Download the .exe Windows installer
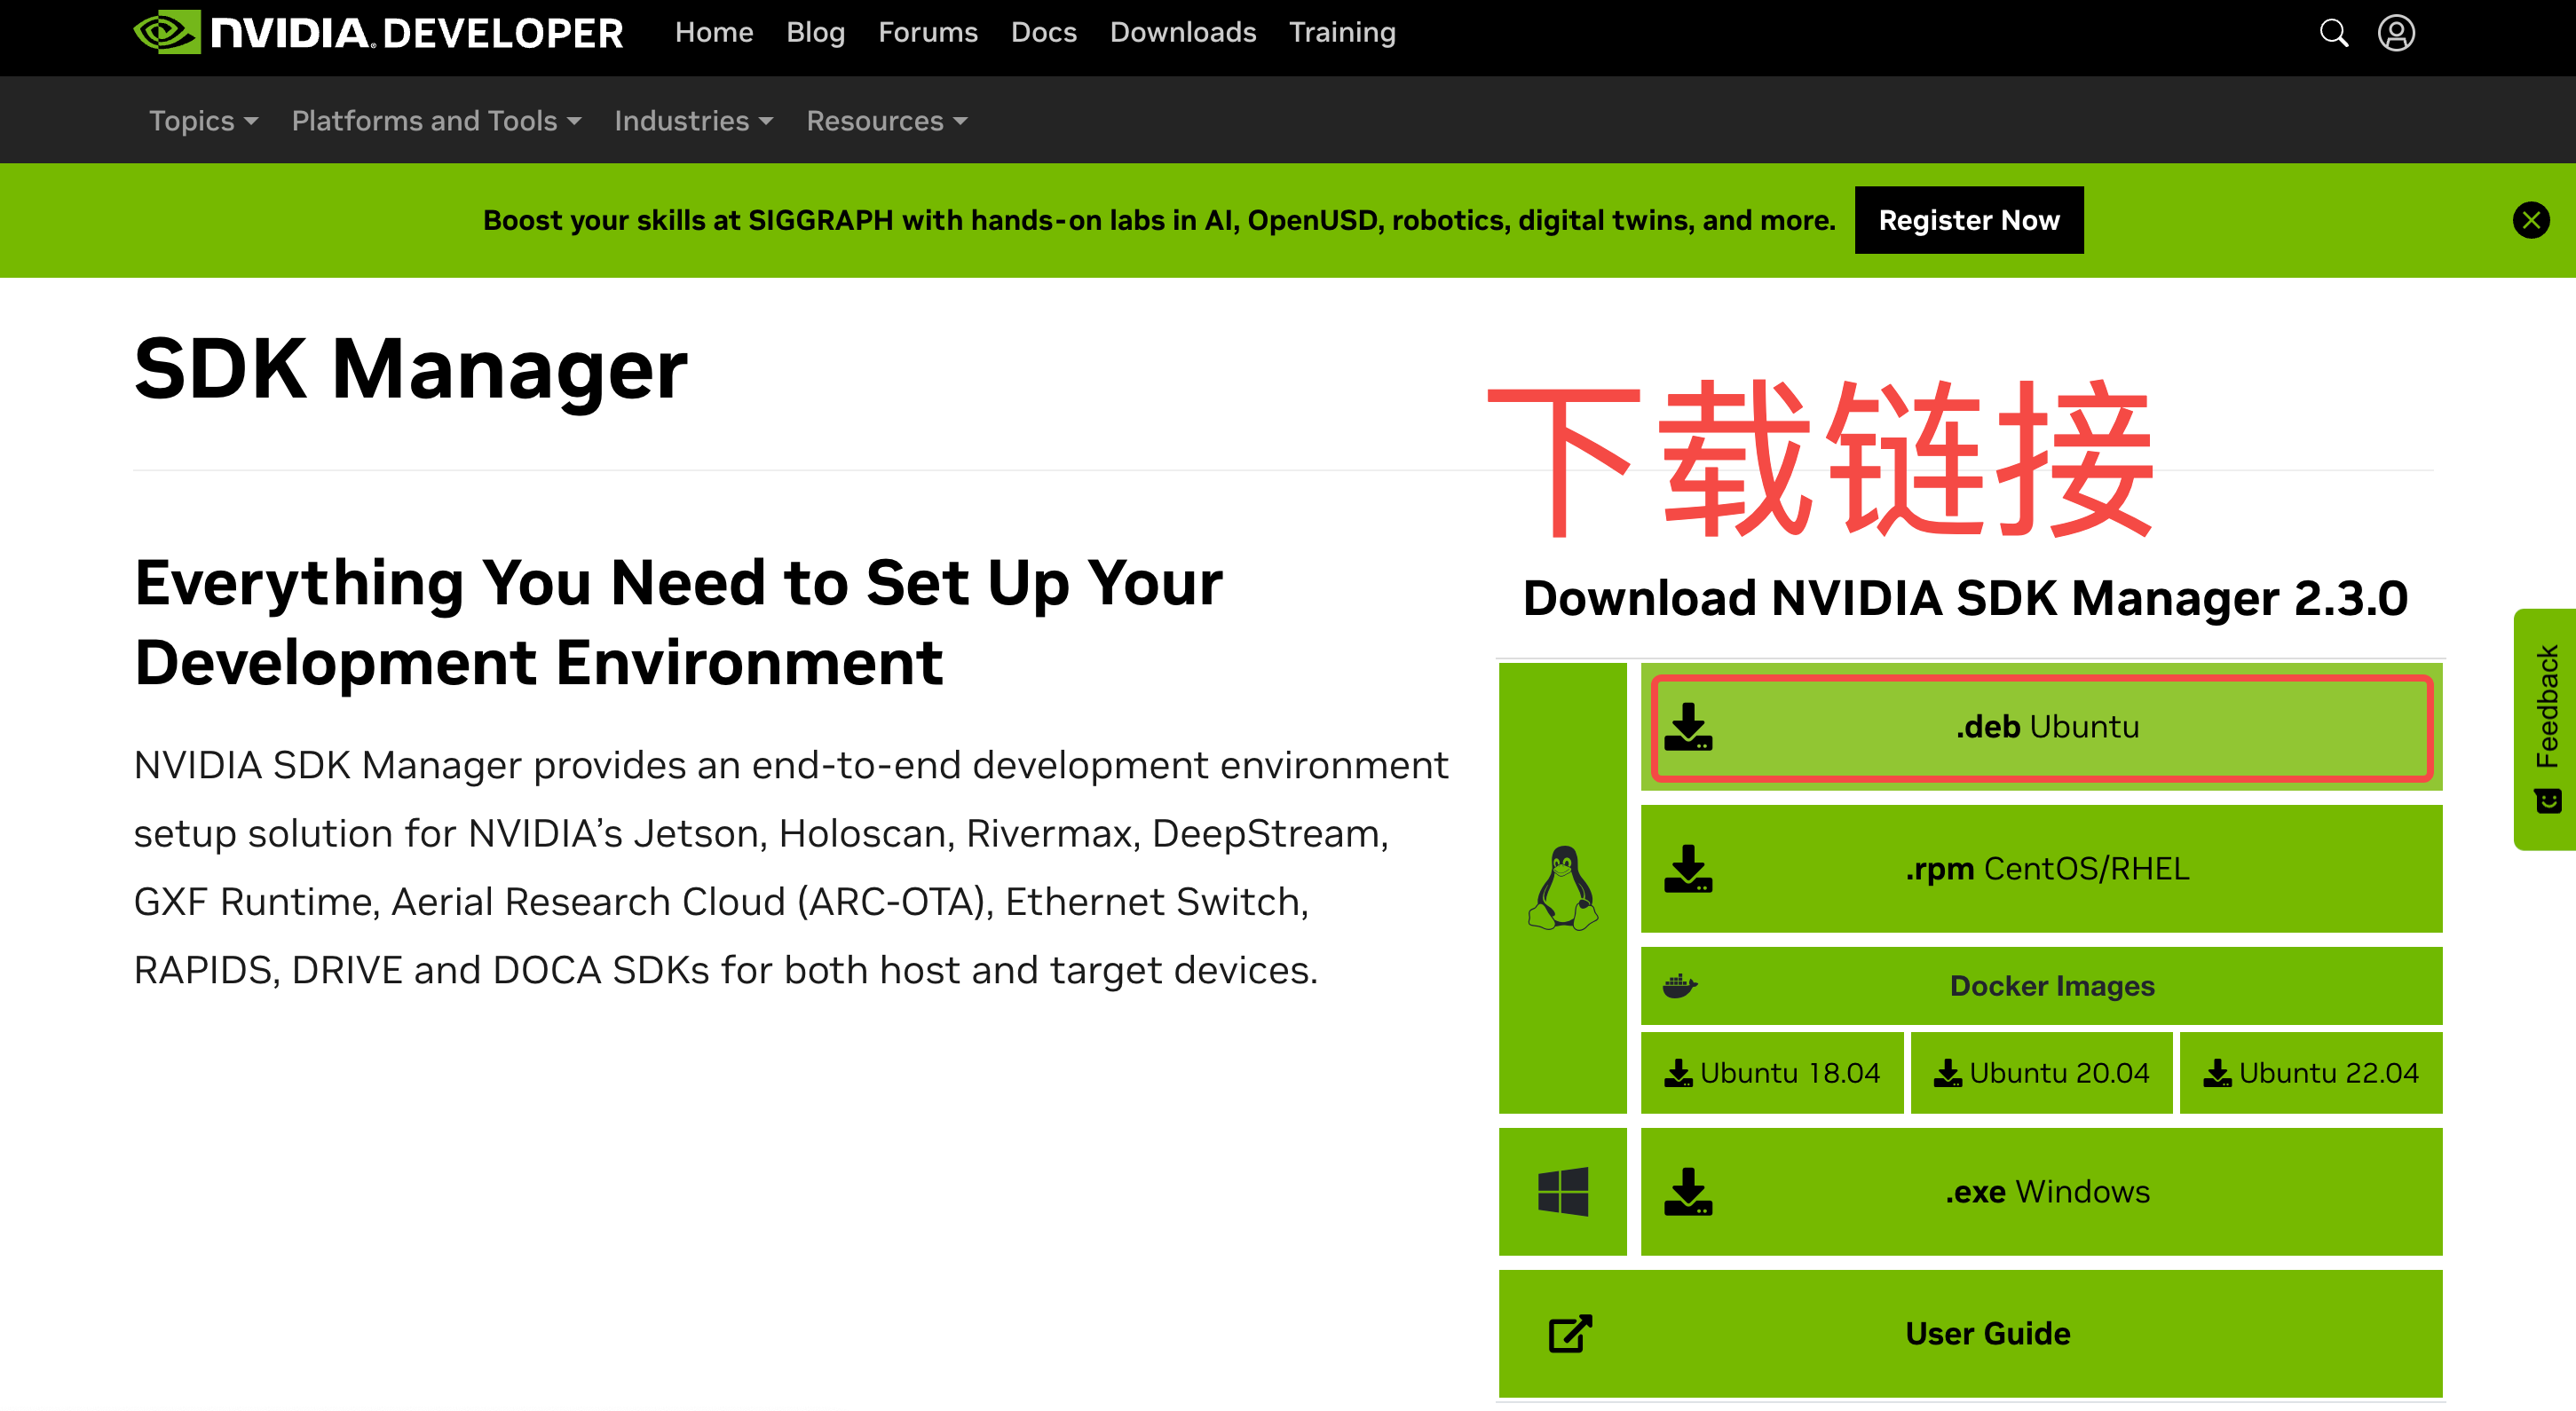This screenshot has height=1411, width=2576. pos(2041,1192)
